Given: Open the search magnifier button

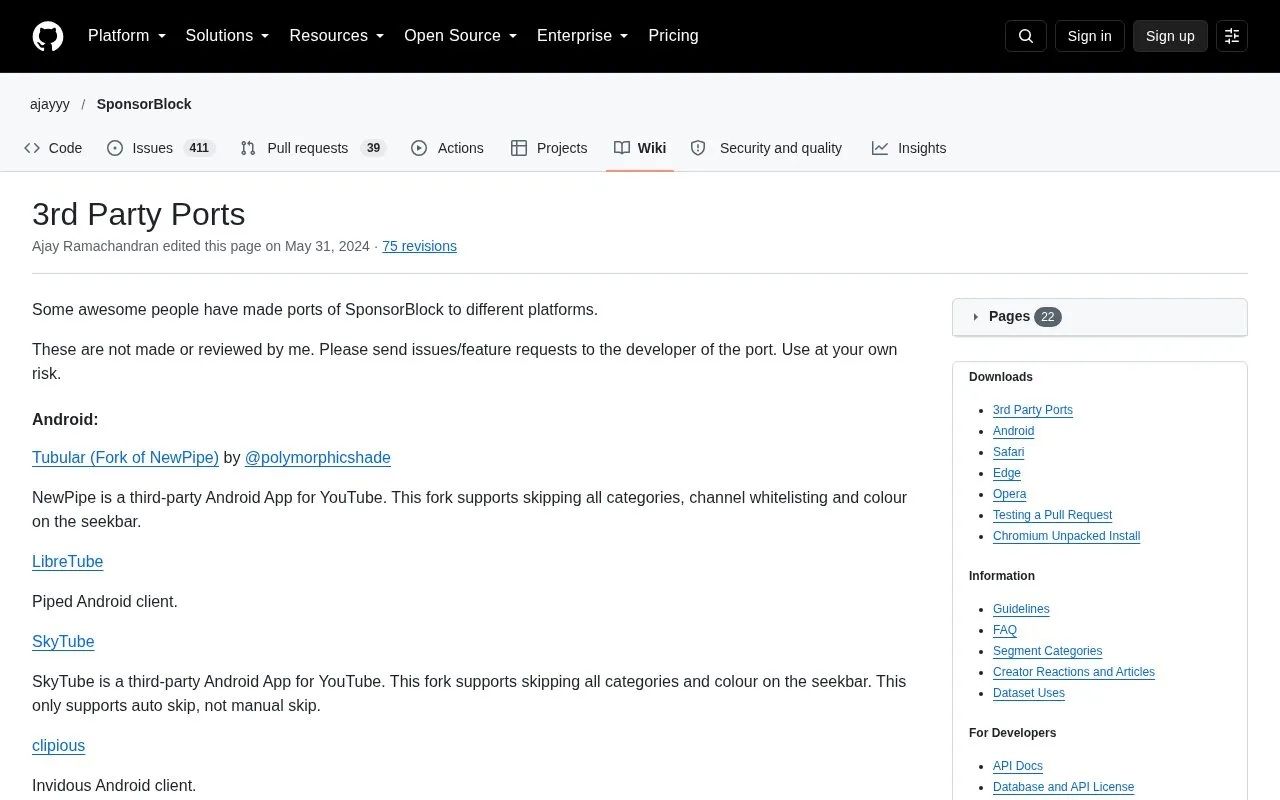Looking at the screenshot, I should 1026,36.
